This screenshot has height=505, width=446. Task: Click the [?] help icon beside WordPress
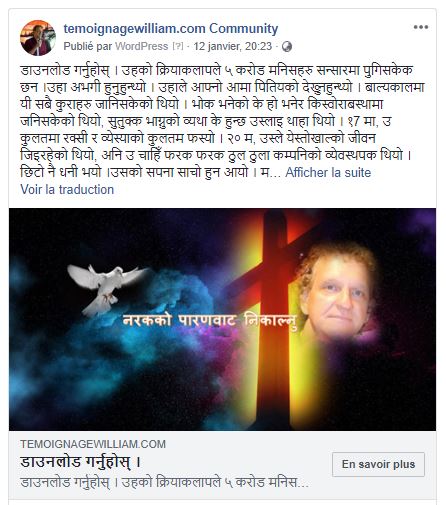(178, 46)
